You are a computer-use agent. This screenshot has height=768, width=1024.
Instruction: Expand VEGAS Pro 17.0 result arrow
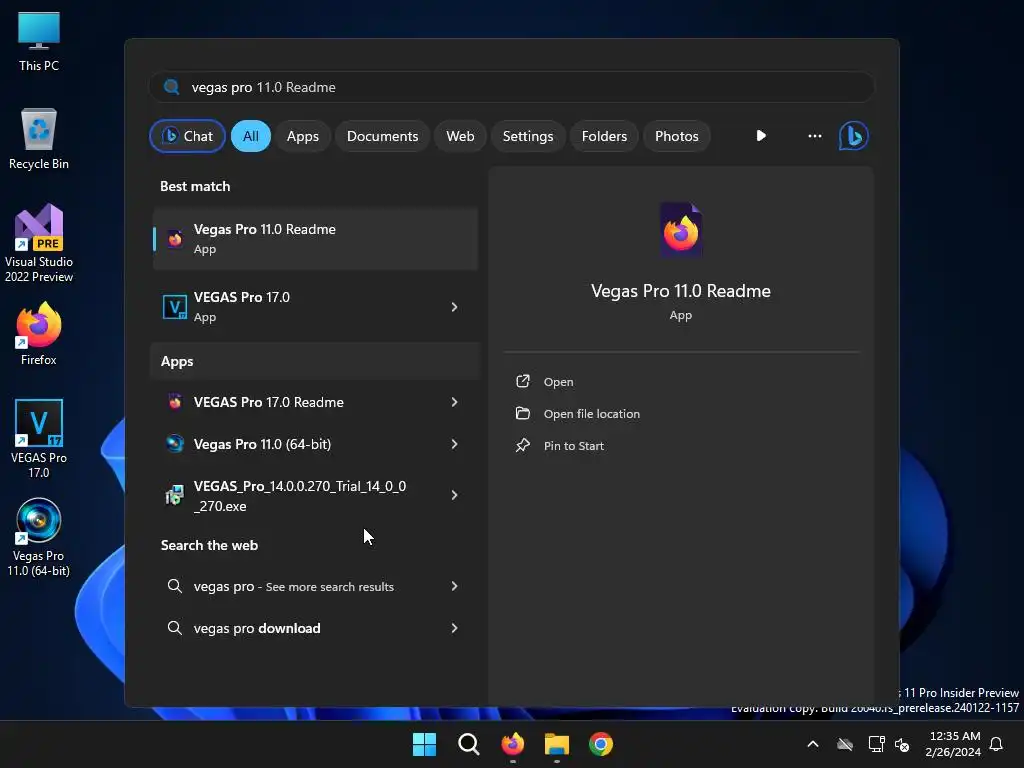tap(455, 307)
